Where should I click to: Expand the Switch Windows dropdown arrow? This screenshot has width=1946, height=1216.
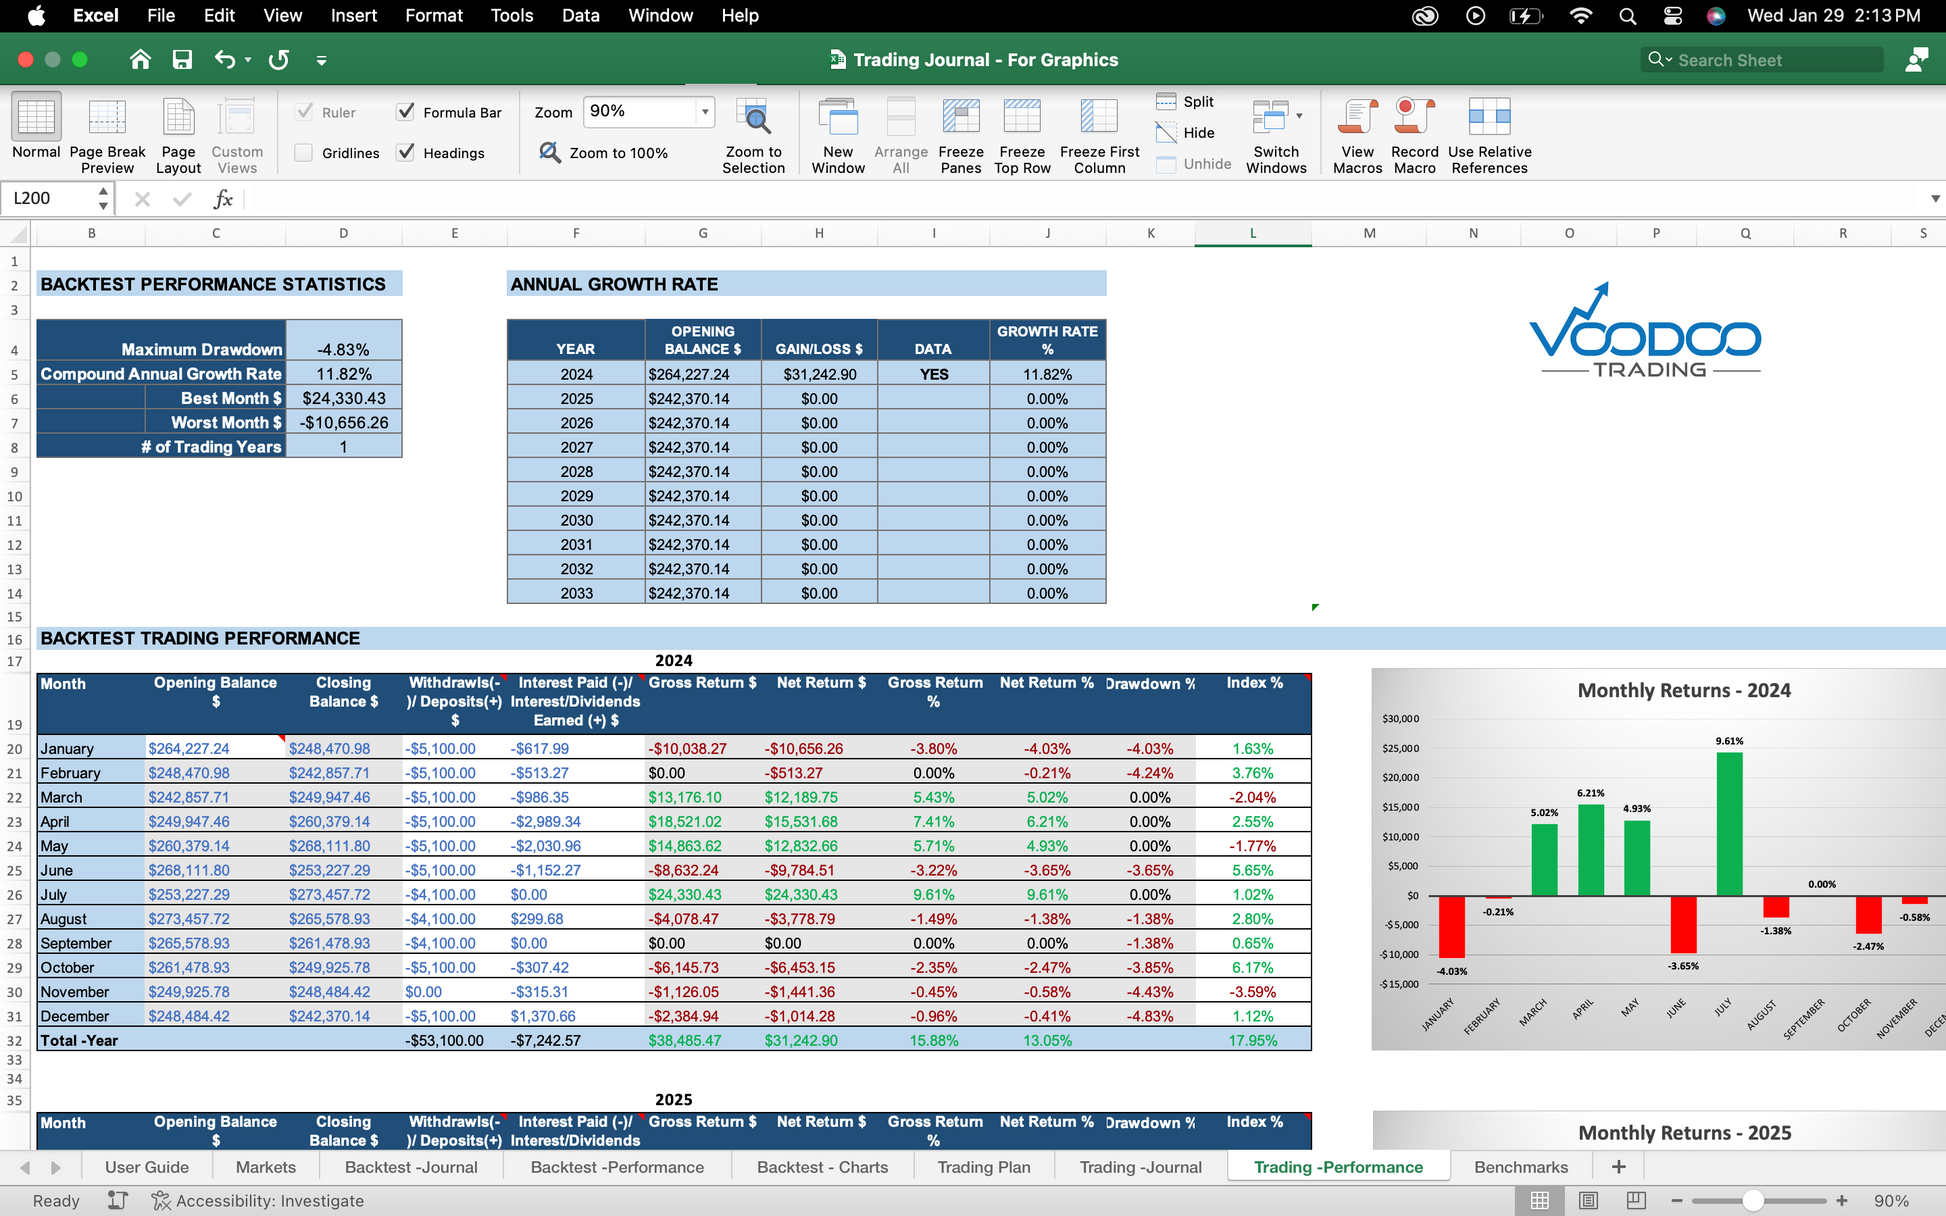(1299, 116)
